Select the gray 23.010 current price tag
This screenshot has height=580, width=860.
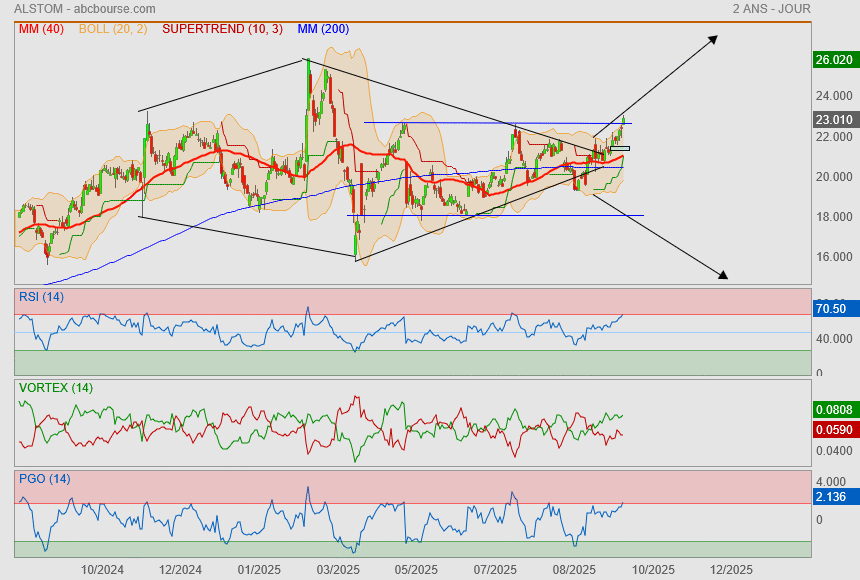(x=834, y=120)
